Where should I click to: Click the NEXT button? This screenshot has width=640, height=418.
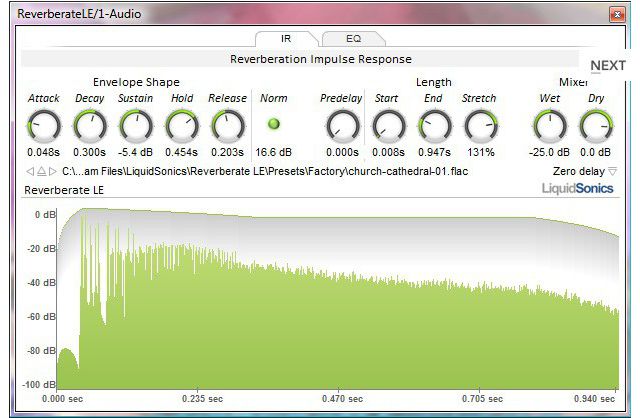[x=608, y=65]
